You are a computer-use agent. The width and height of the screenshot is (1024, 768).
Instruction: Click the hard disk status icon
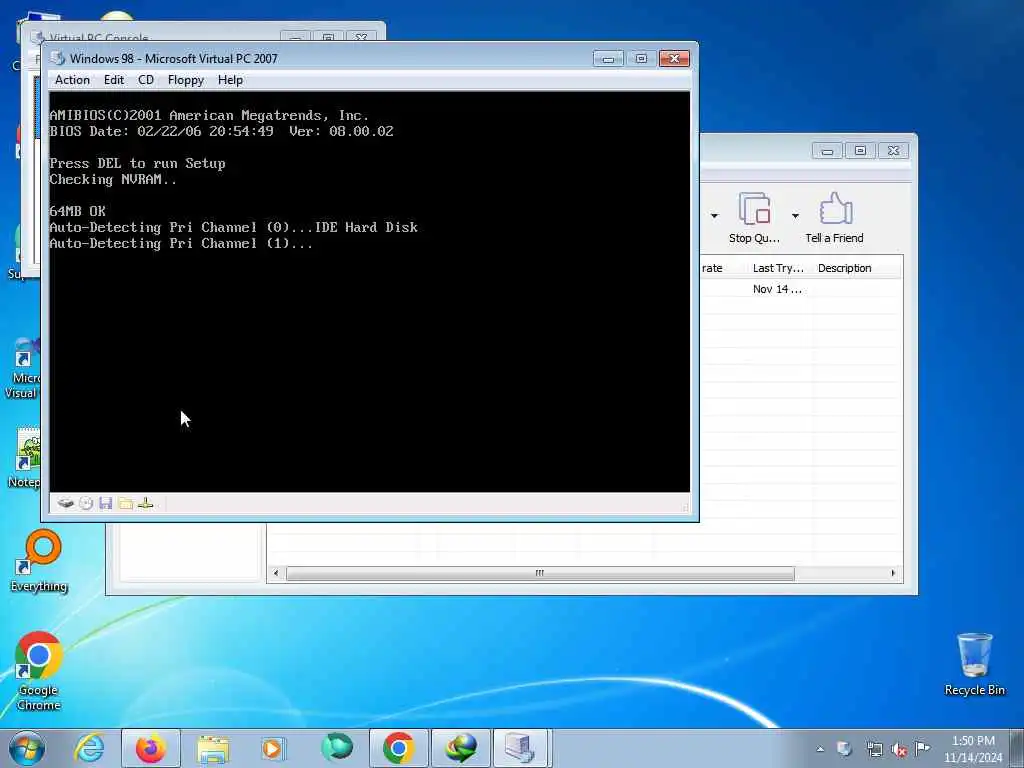pyautogui.click(x=65, y=503)
